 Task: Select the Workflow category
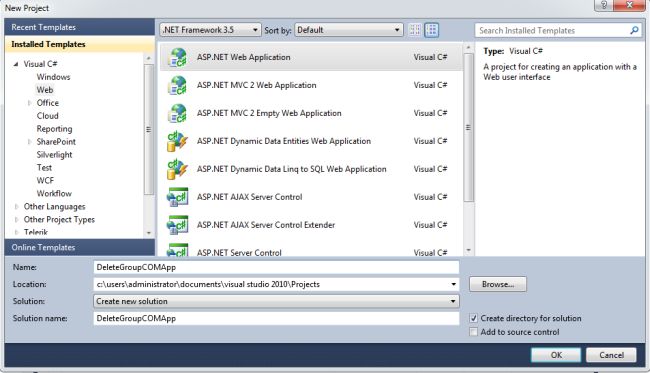point(54,194)
